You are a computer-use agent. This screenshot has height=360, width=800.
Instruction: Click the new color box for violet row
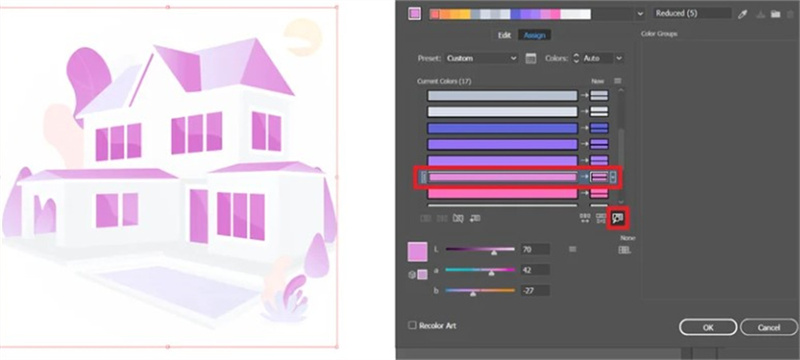[x=599, y=144]
